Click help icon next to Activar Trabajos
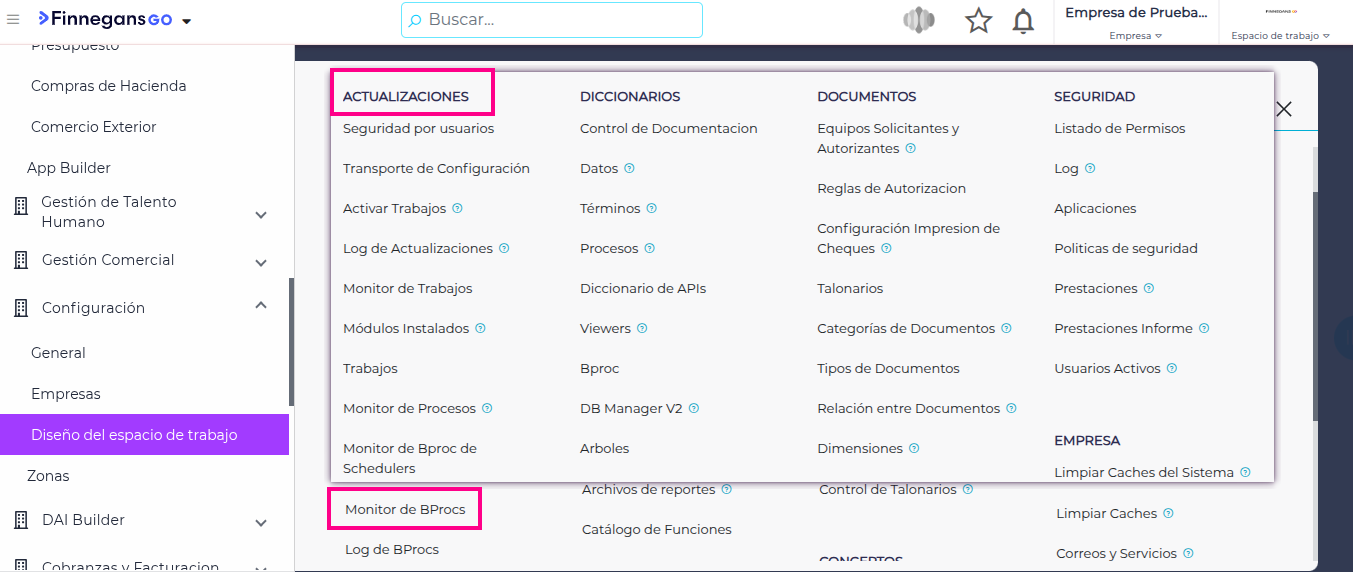 [x=457, y=209]
